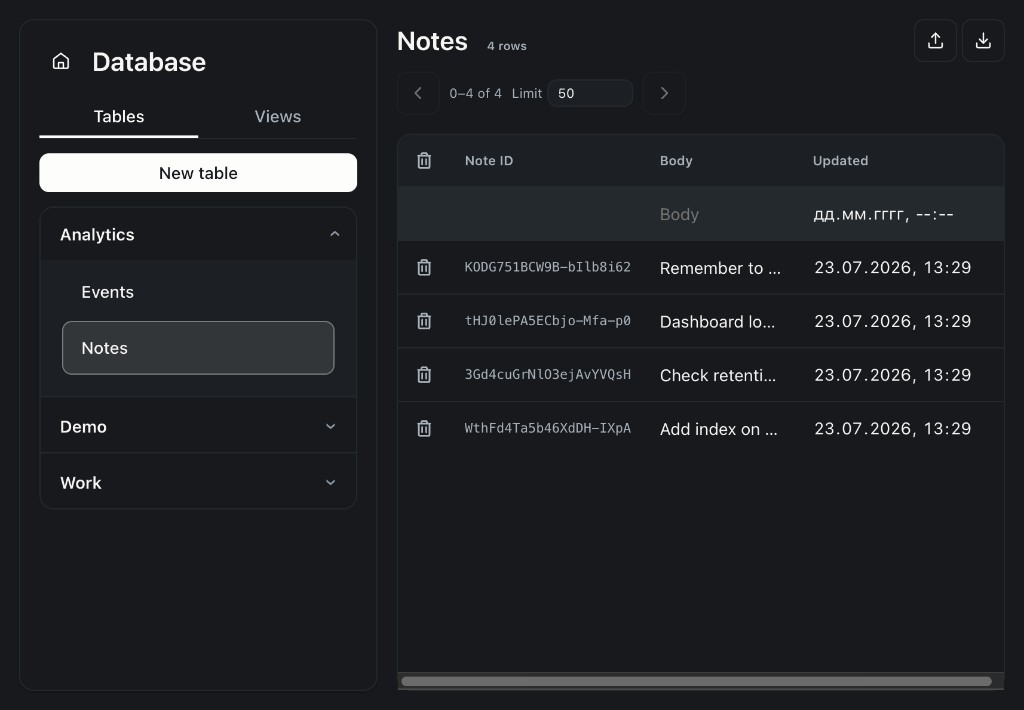Expand the Work group
Viewport: 1024px width, 710px height.
point(198,482)
